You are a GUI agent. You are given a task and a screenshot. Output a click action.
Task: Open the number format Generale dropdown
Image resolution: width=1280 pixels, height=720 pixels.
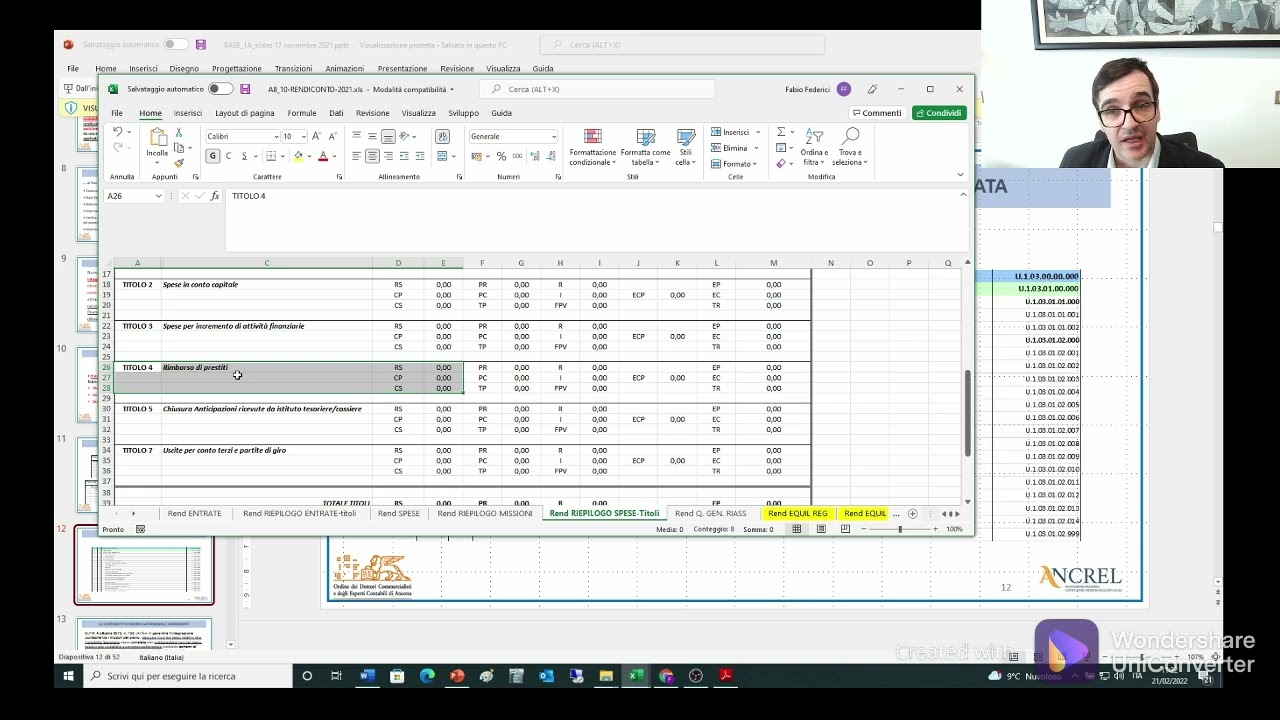553,136
